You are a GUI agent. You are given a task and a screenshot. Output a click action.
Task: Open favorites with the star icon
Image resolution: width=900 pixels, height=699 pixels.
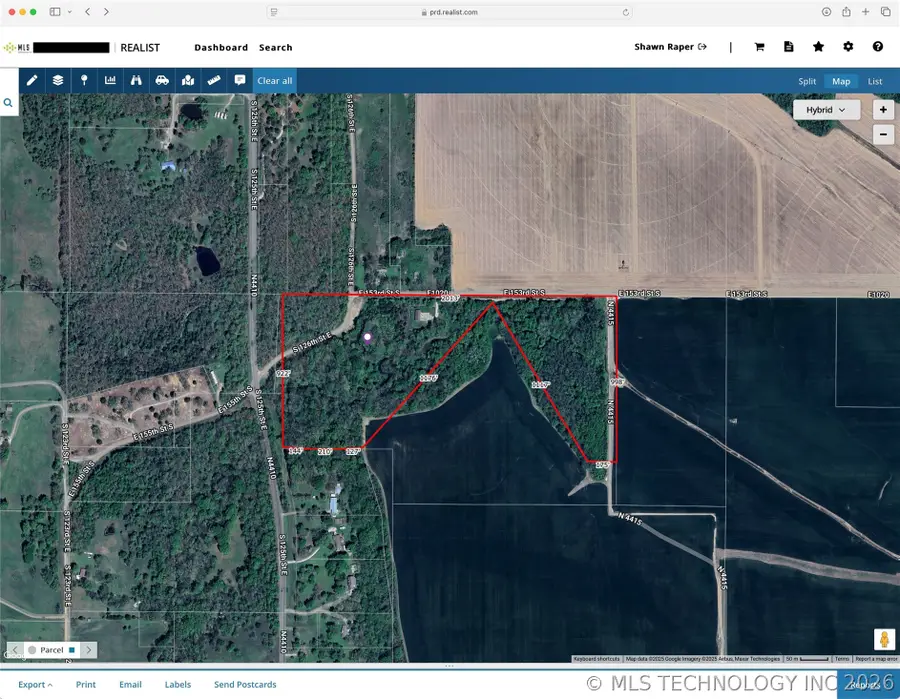pos(818,47)
